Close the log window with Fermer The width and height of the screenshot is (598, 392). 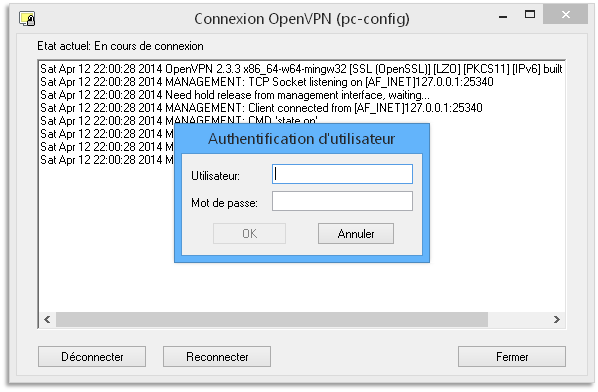[x=512, y=357]
